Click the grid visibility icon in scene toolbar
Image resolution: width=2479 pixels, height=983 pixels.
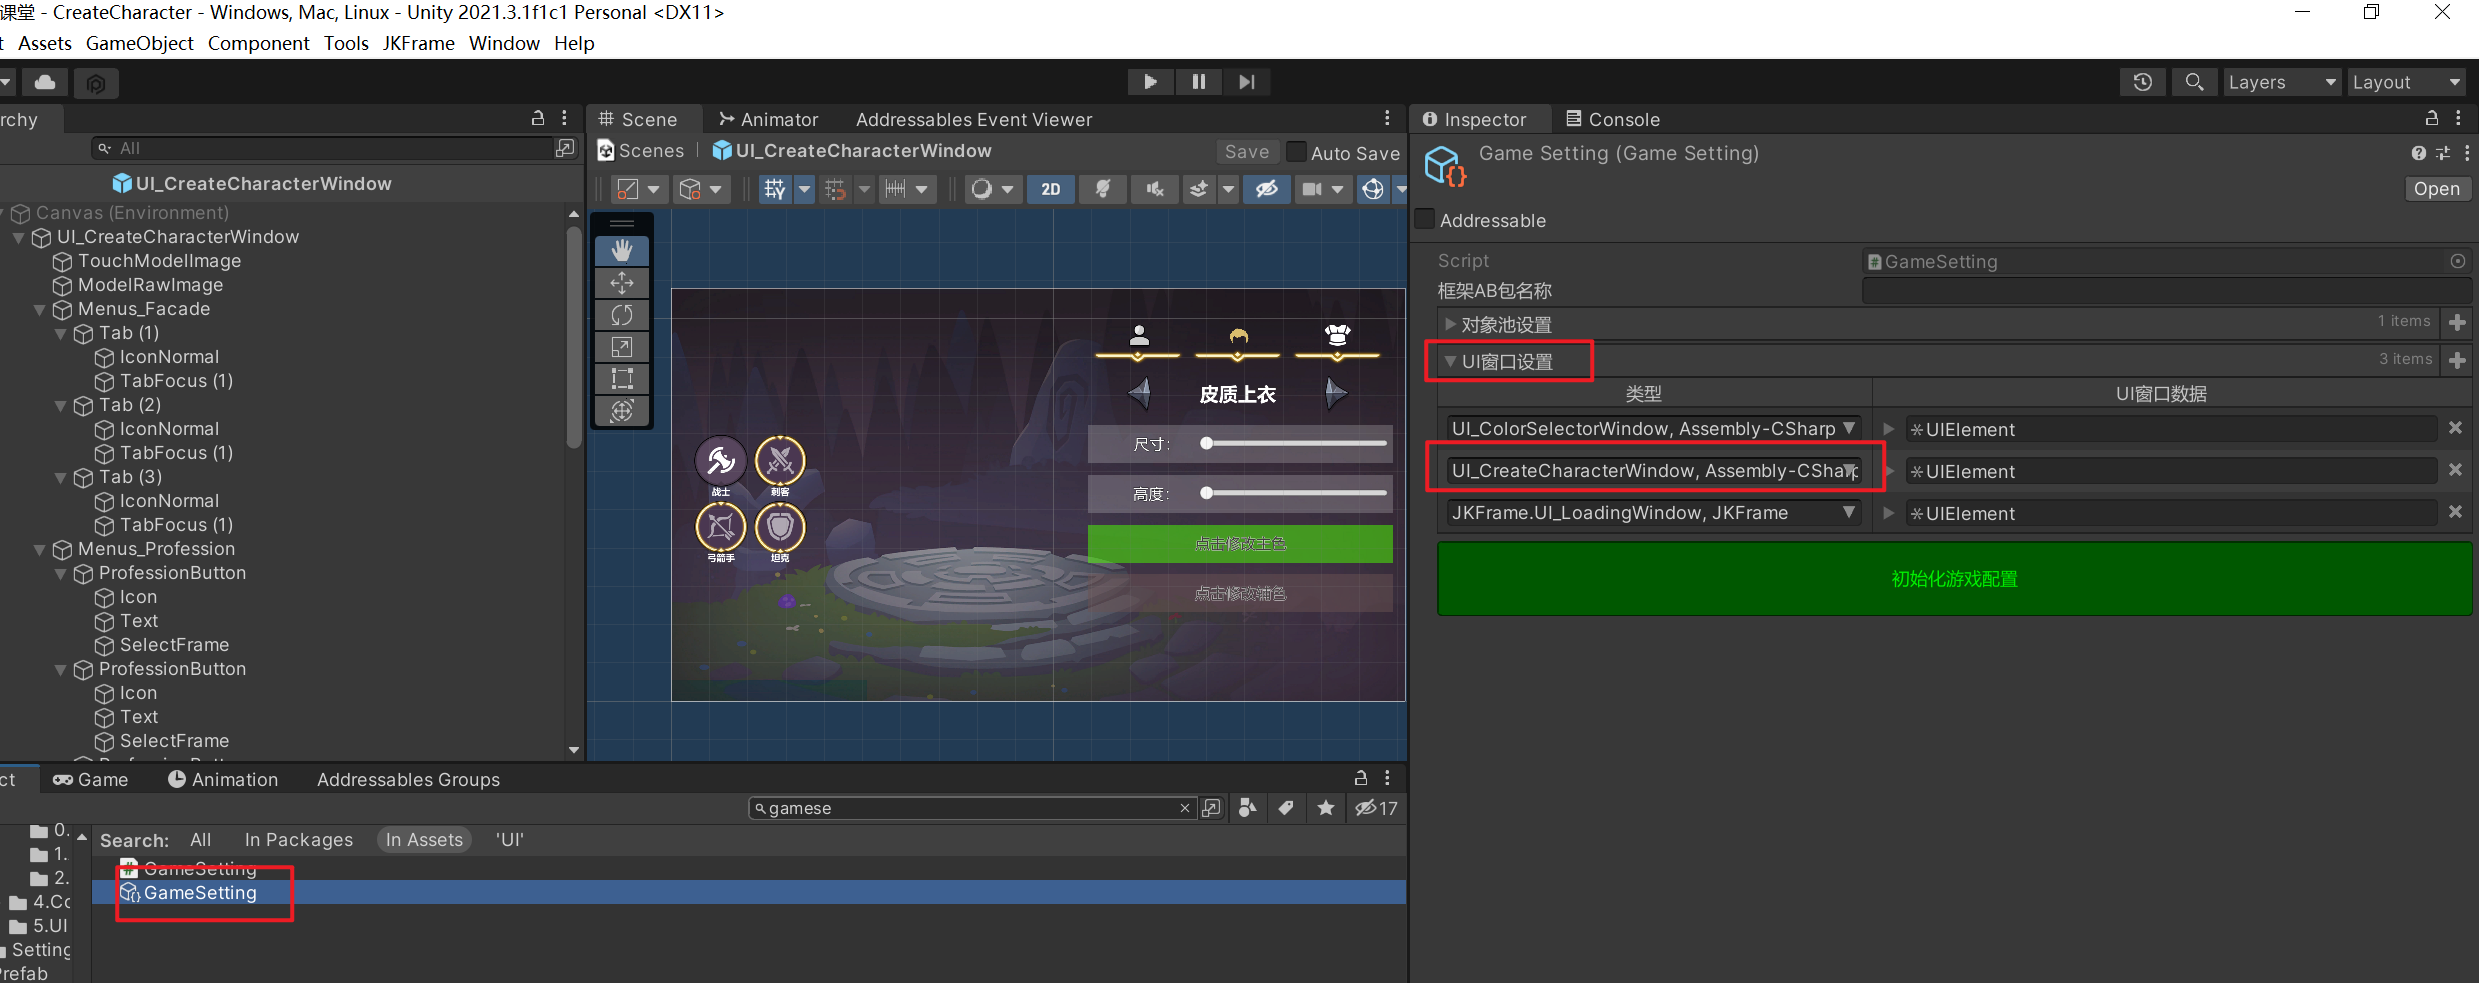[775, 189]
